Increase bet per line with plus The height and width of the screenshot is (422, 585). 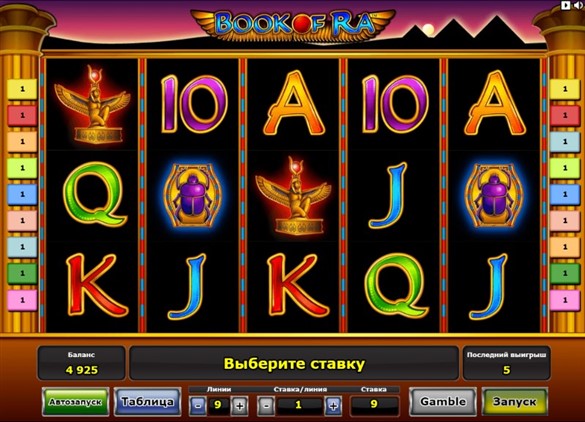tap(333, 405)
